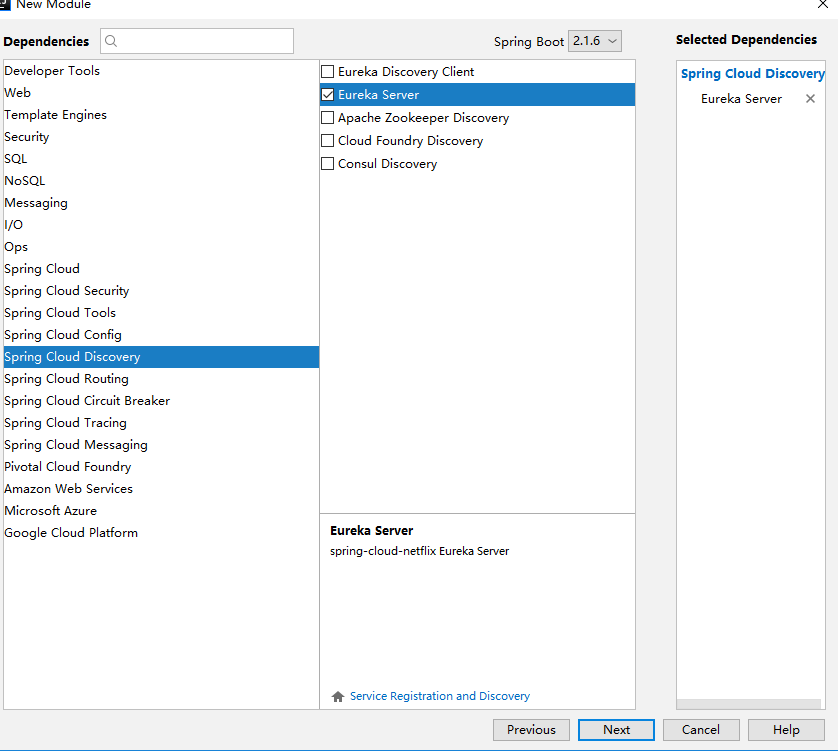
Task: Open the Spring Boot version dropdown
Action: point(595,41)
